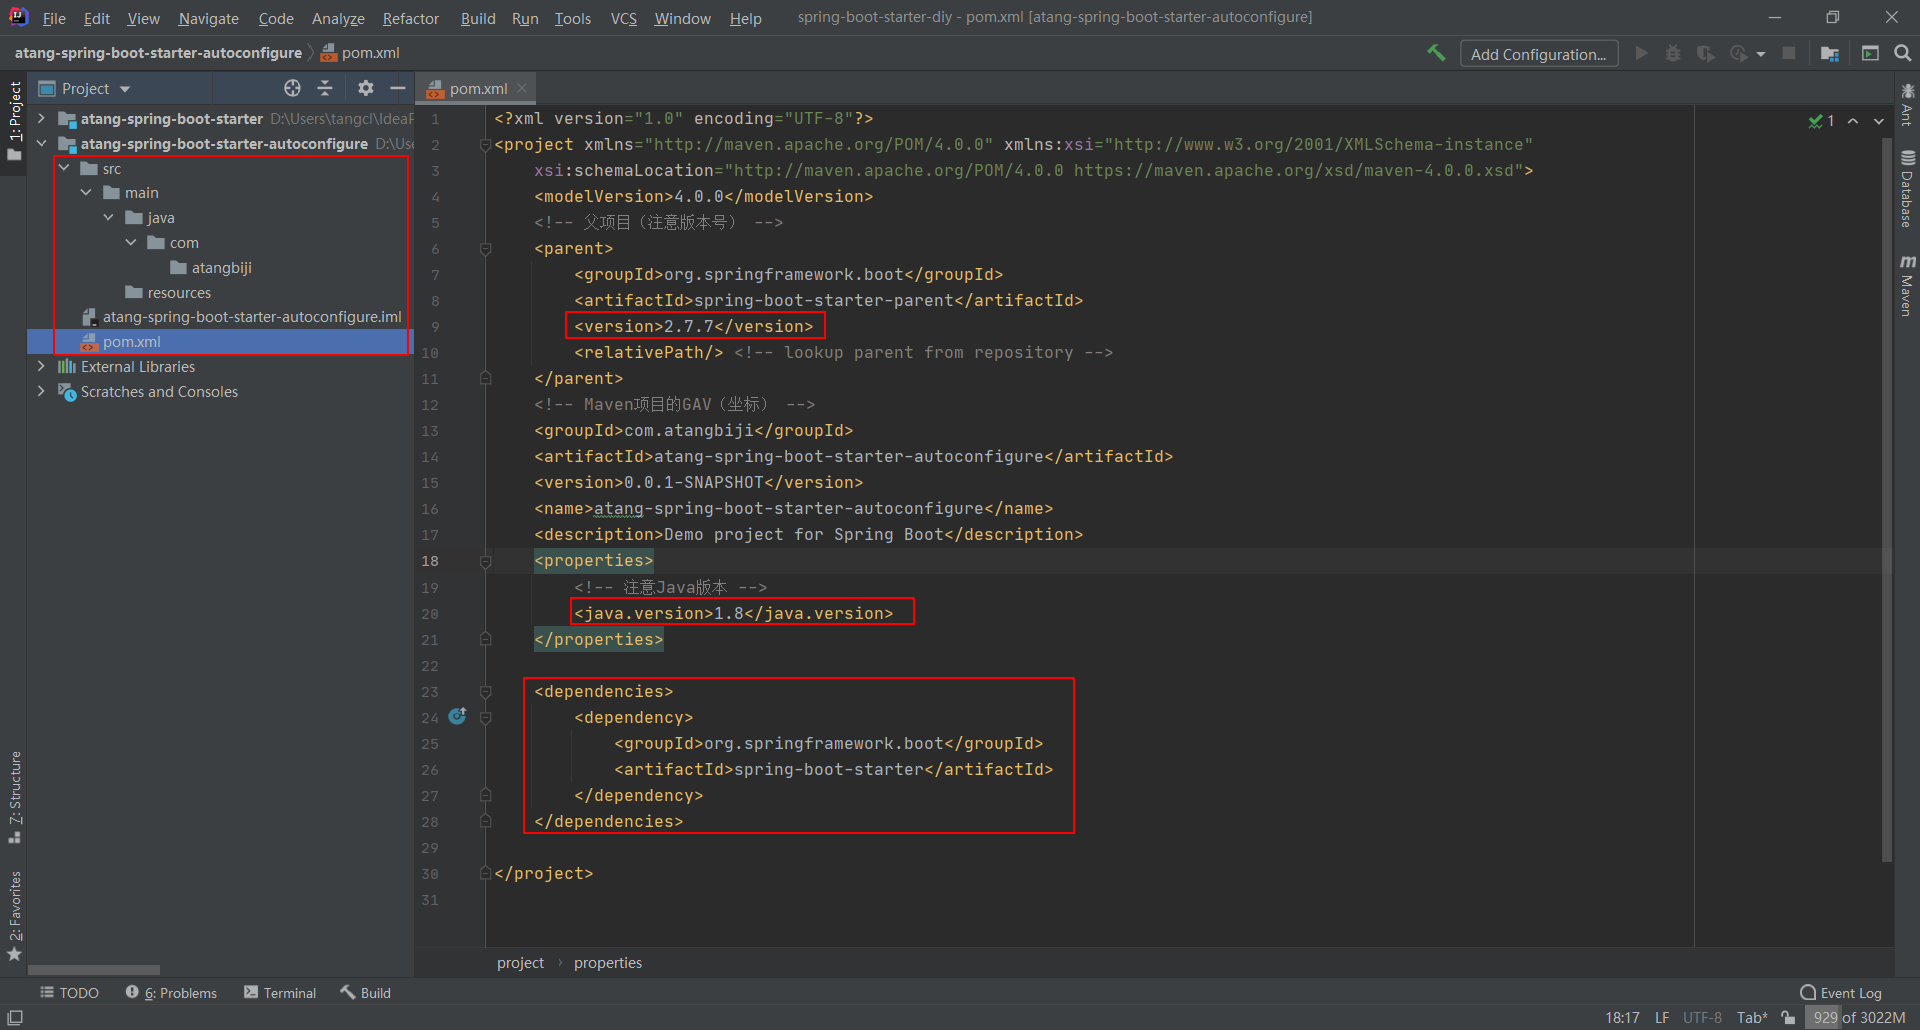Open the File menu

(54, 18)
